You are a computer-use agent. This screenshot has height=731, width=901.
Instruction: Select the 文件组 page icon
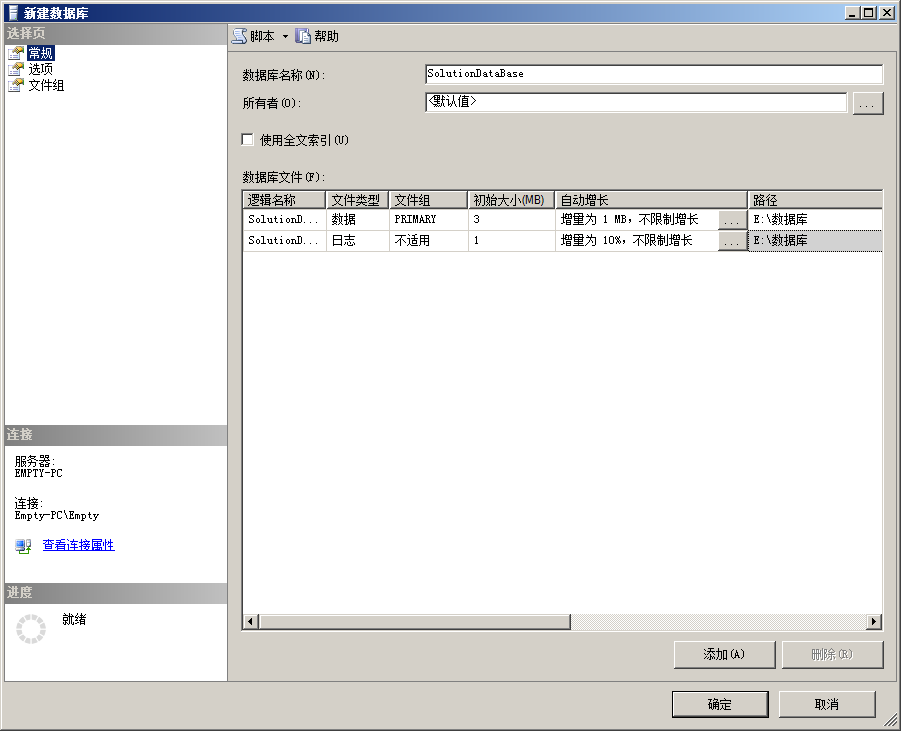tap(15, 85)
